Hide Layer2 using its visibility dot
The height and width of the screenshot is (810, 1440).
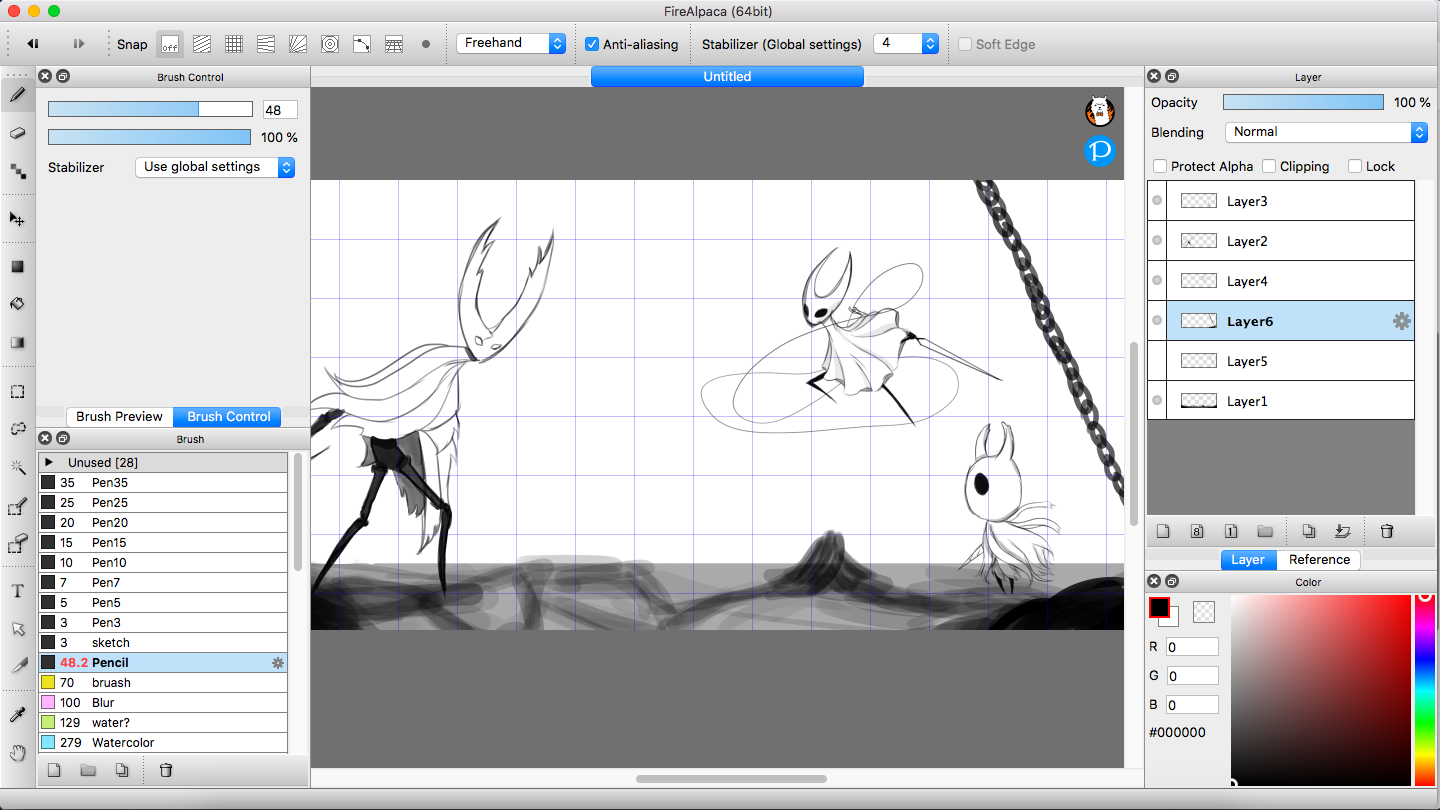click(1157, 241)
